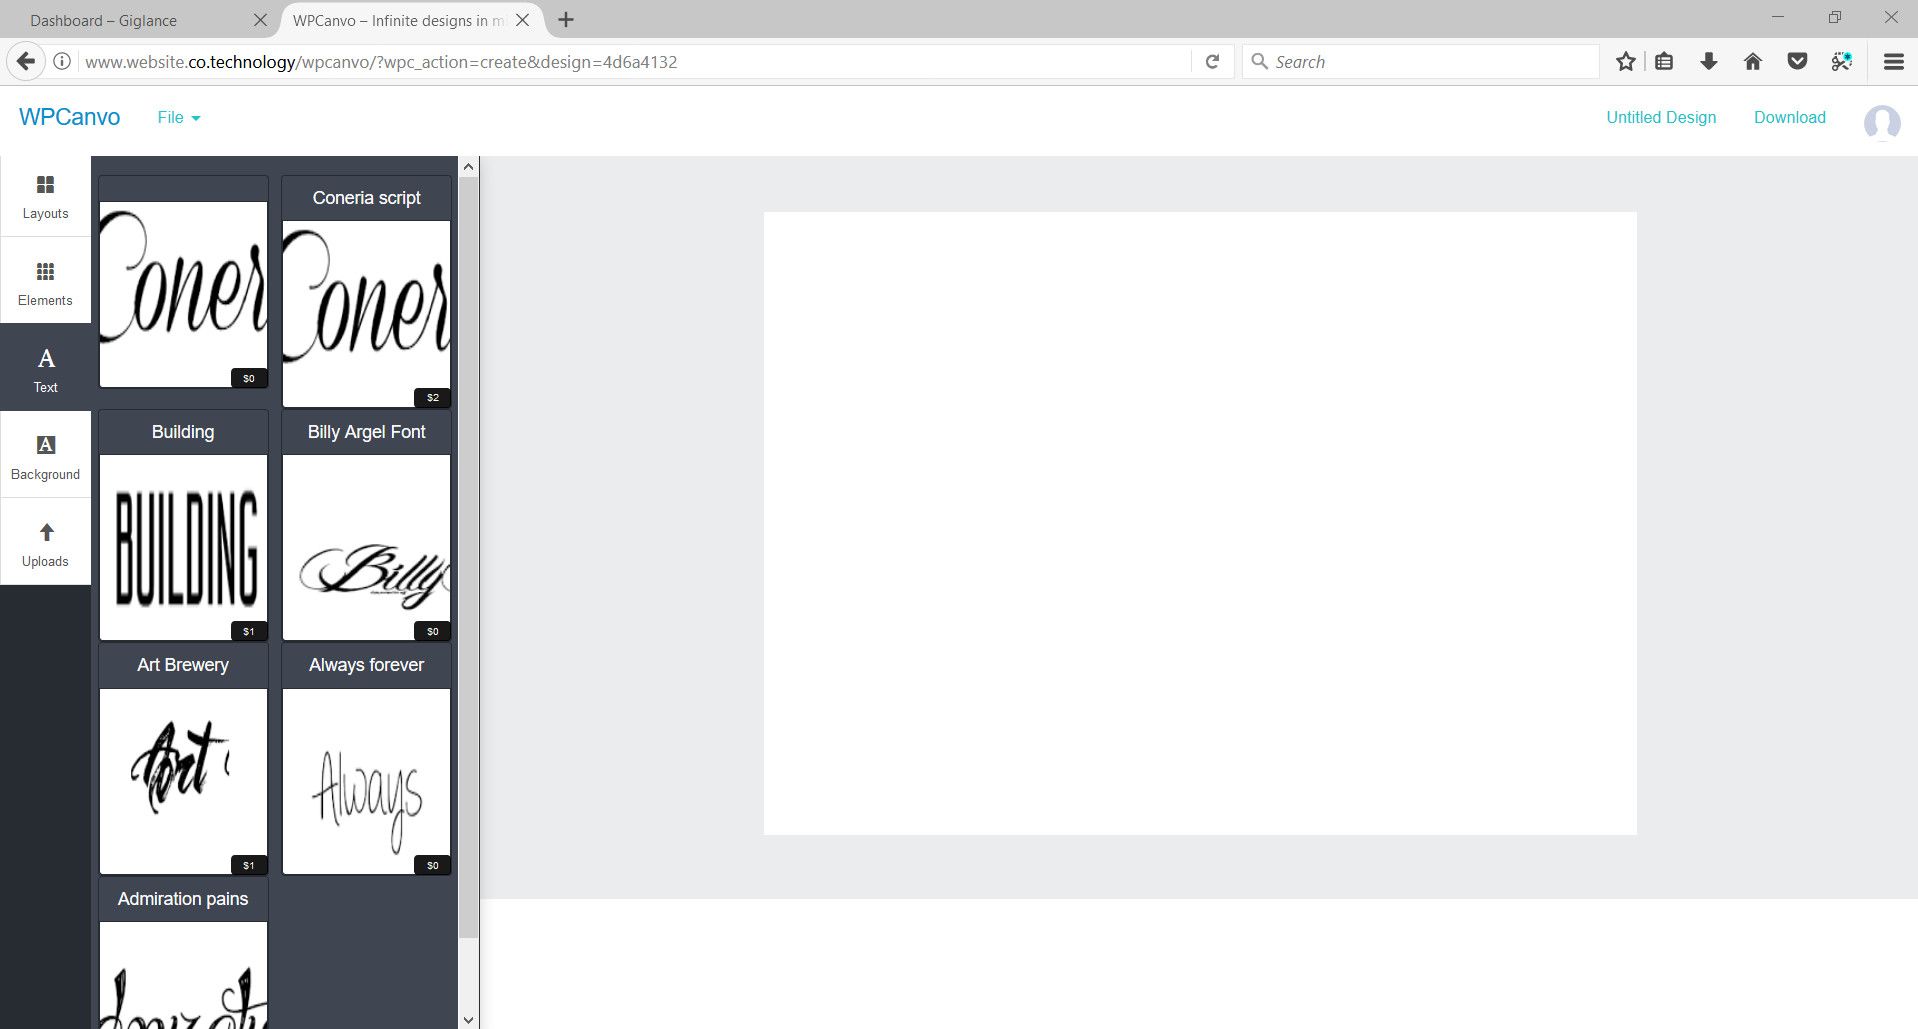Click the Art Brewery label
Screen dimensions: 1918x1029
(x=183, y=665)
